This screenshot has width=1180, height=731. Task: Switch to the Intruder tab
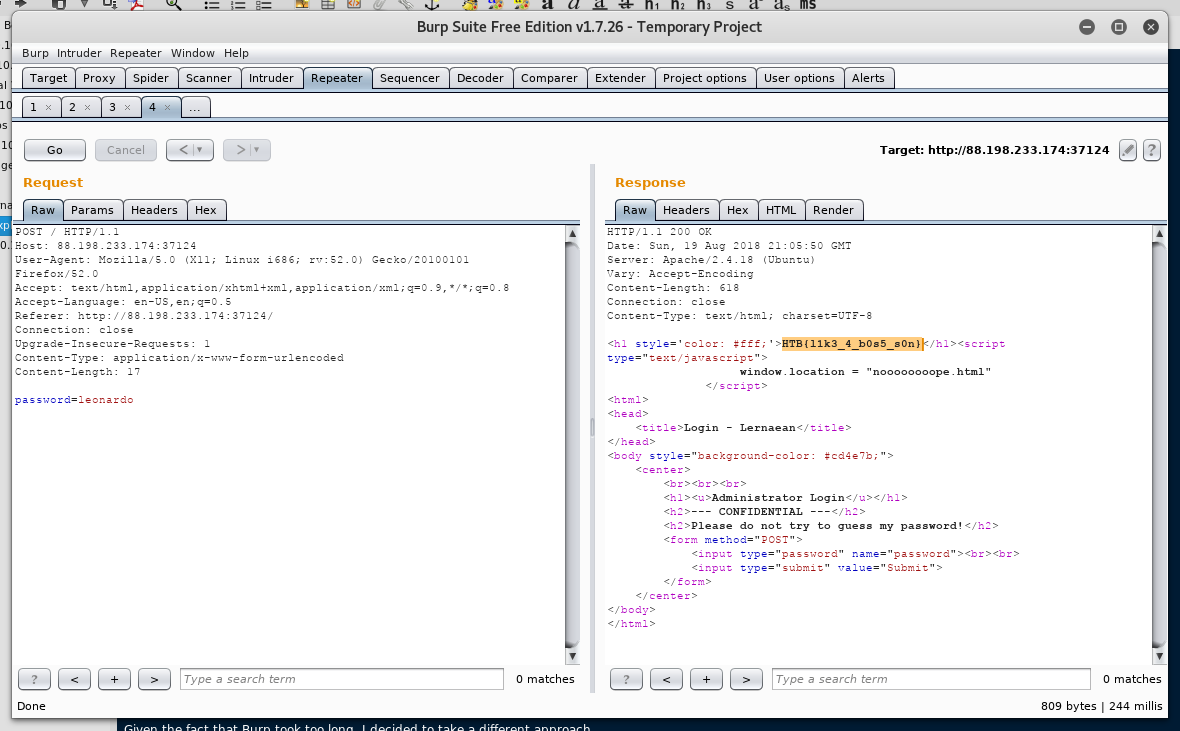(271, 78)
